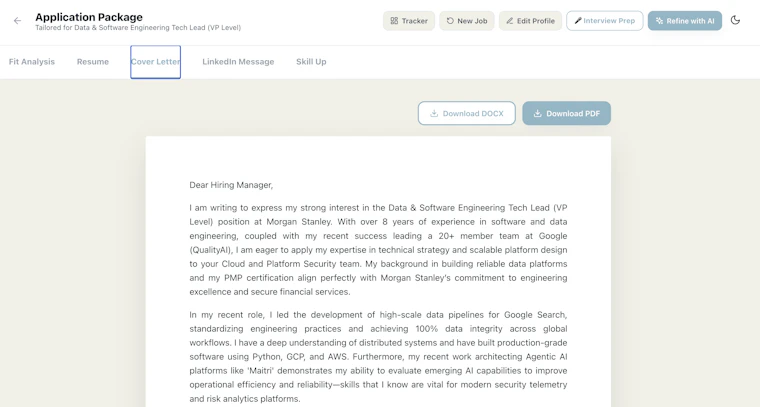Go to the LinkedIn Message tab

pyautogui.click(x=238, y=62)
